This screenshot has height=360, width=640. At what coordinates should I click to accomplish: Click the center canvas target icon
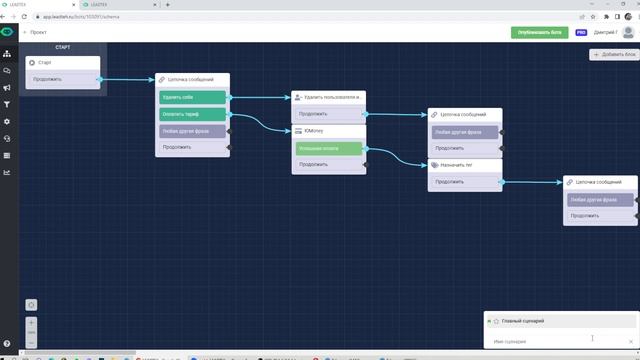(31, 305)
